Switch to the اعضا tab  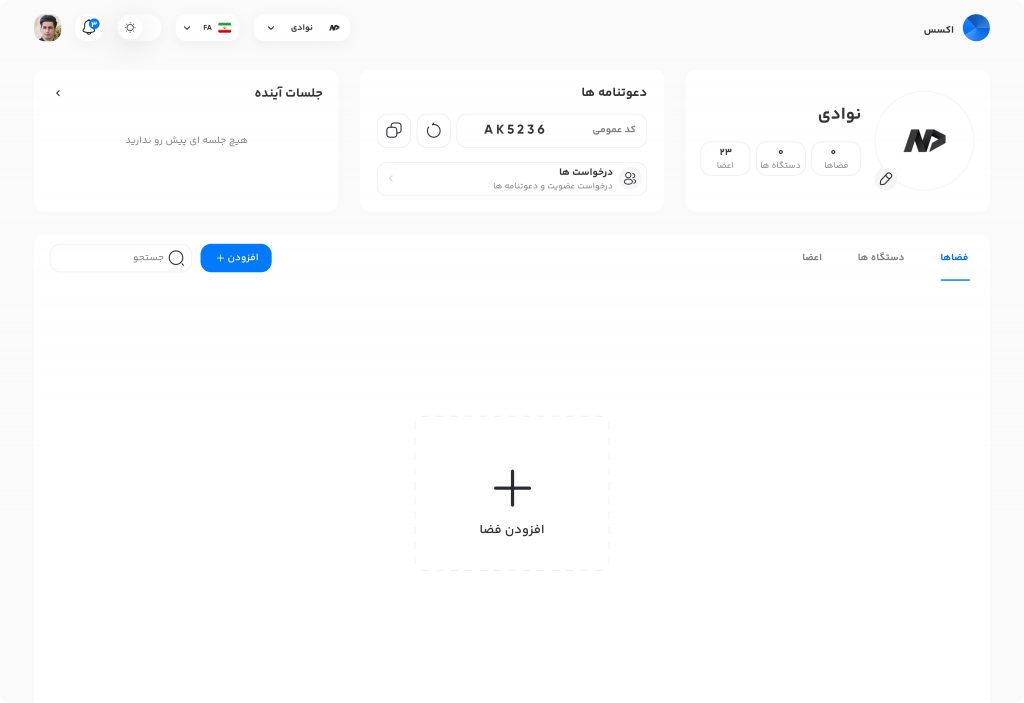coord(812,257)
